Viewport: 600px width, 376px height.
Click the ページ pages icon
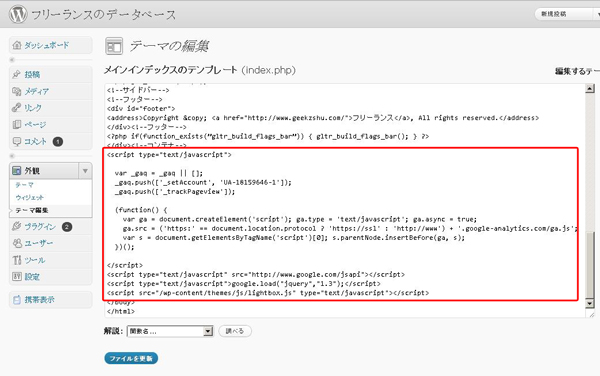pyautogui.click(x=16, y=124)
